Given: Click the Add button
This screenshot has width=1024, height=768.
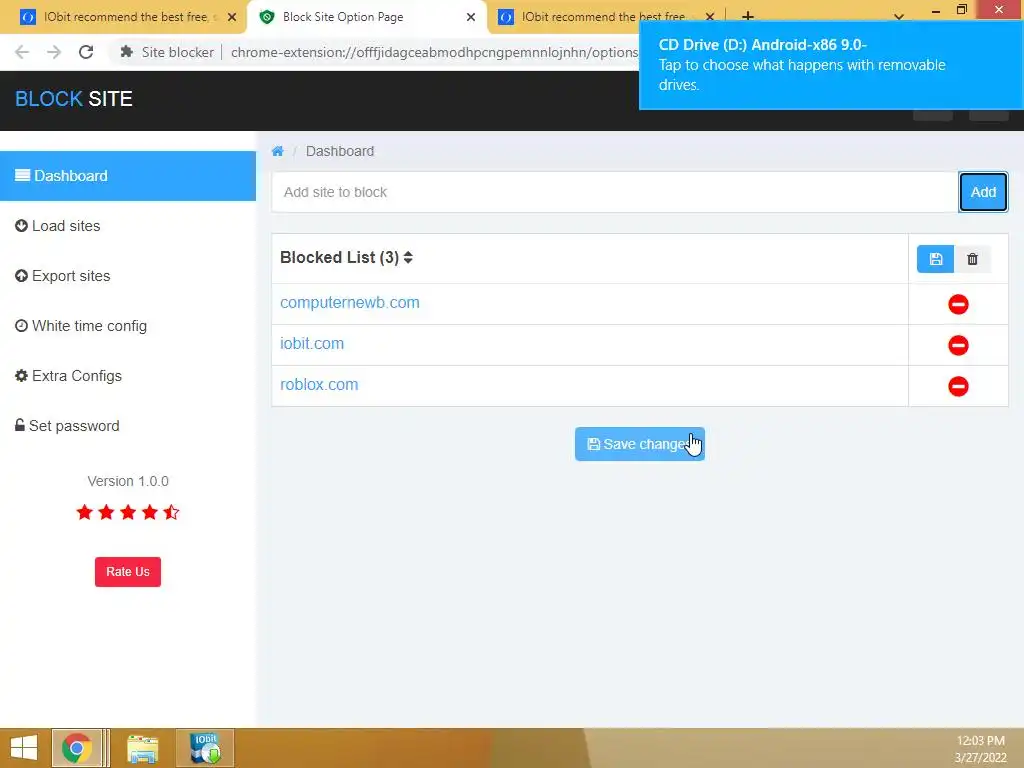Looking at the screenshot, I should pos(983,192).
